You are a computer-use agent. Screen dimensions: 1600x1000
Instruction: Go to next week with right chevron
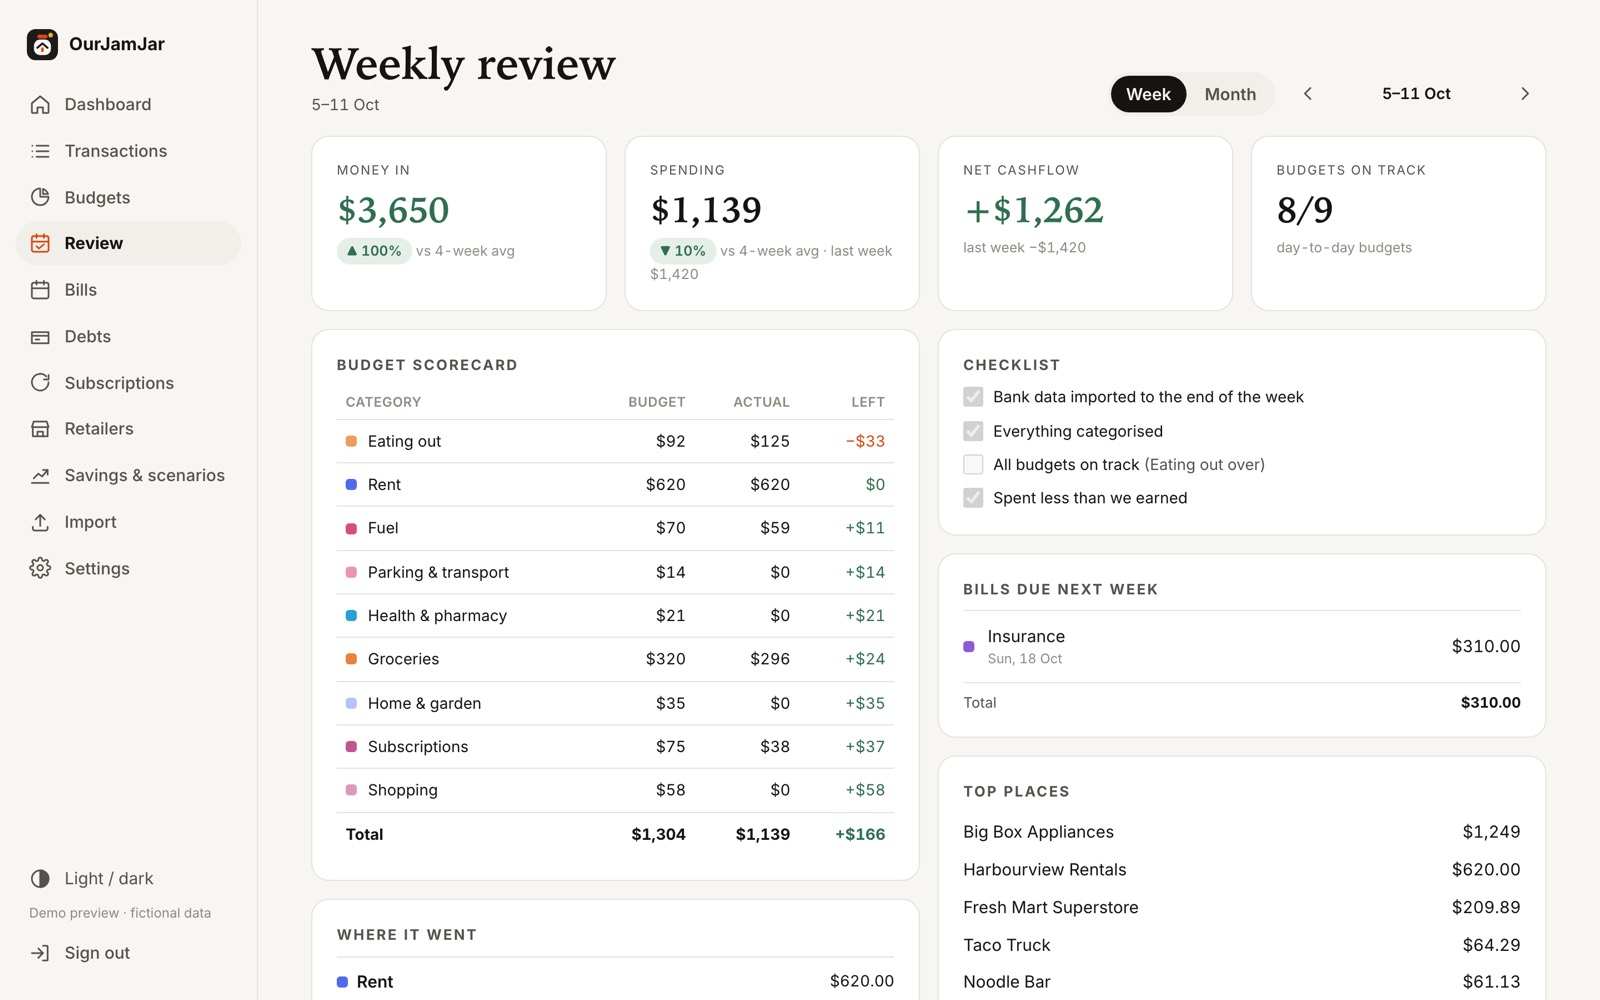tap(1525, 94)
